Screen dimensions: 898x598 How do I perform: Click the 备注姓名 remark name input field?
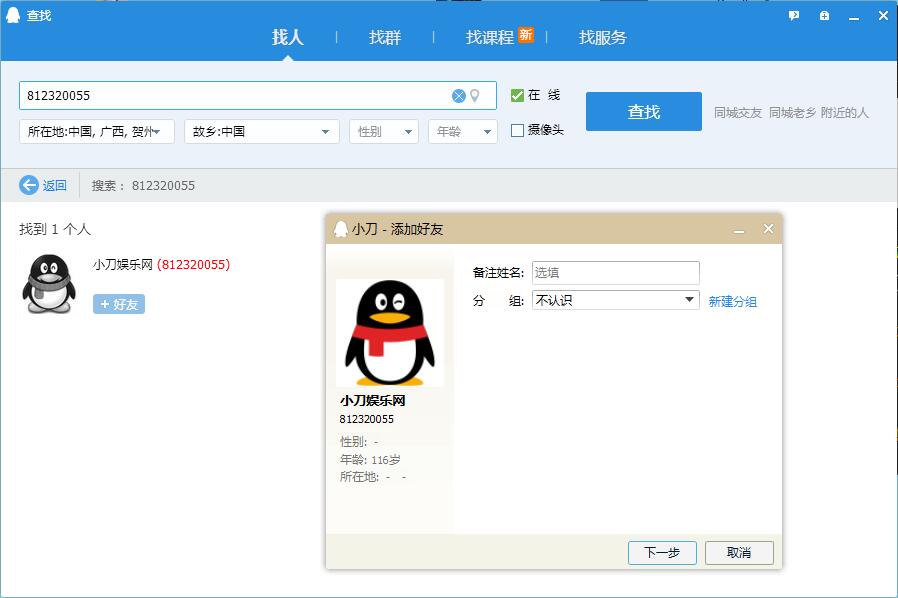tap(615, 272)
